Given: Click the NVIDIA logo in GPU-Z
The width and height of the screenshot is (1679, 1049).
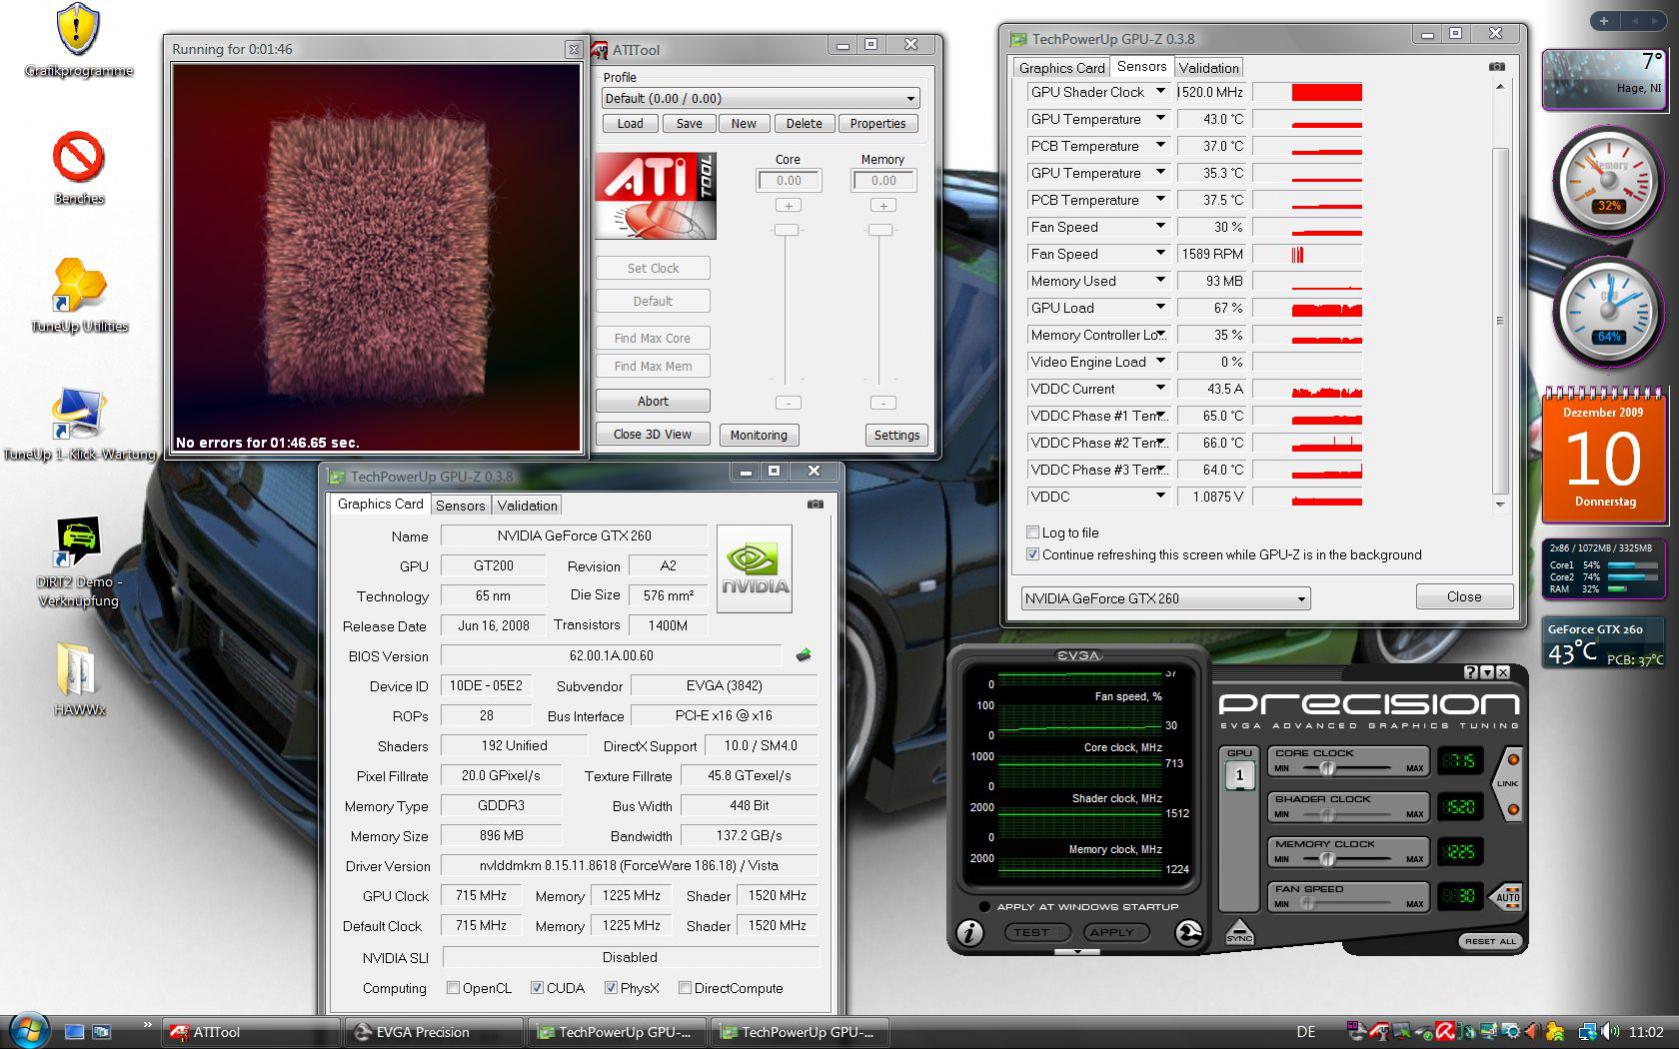Looking at the screenshot, I should (755, 568).
